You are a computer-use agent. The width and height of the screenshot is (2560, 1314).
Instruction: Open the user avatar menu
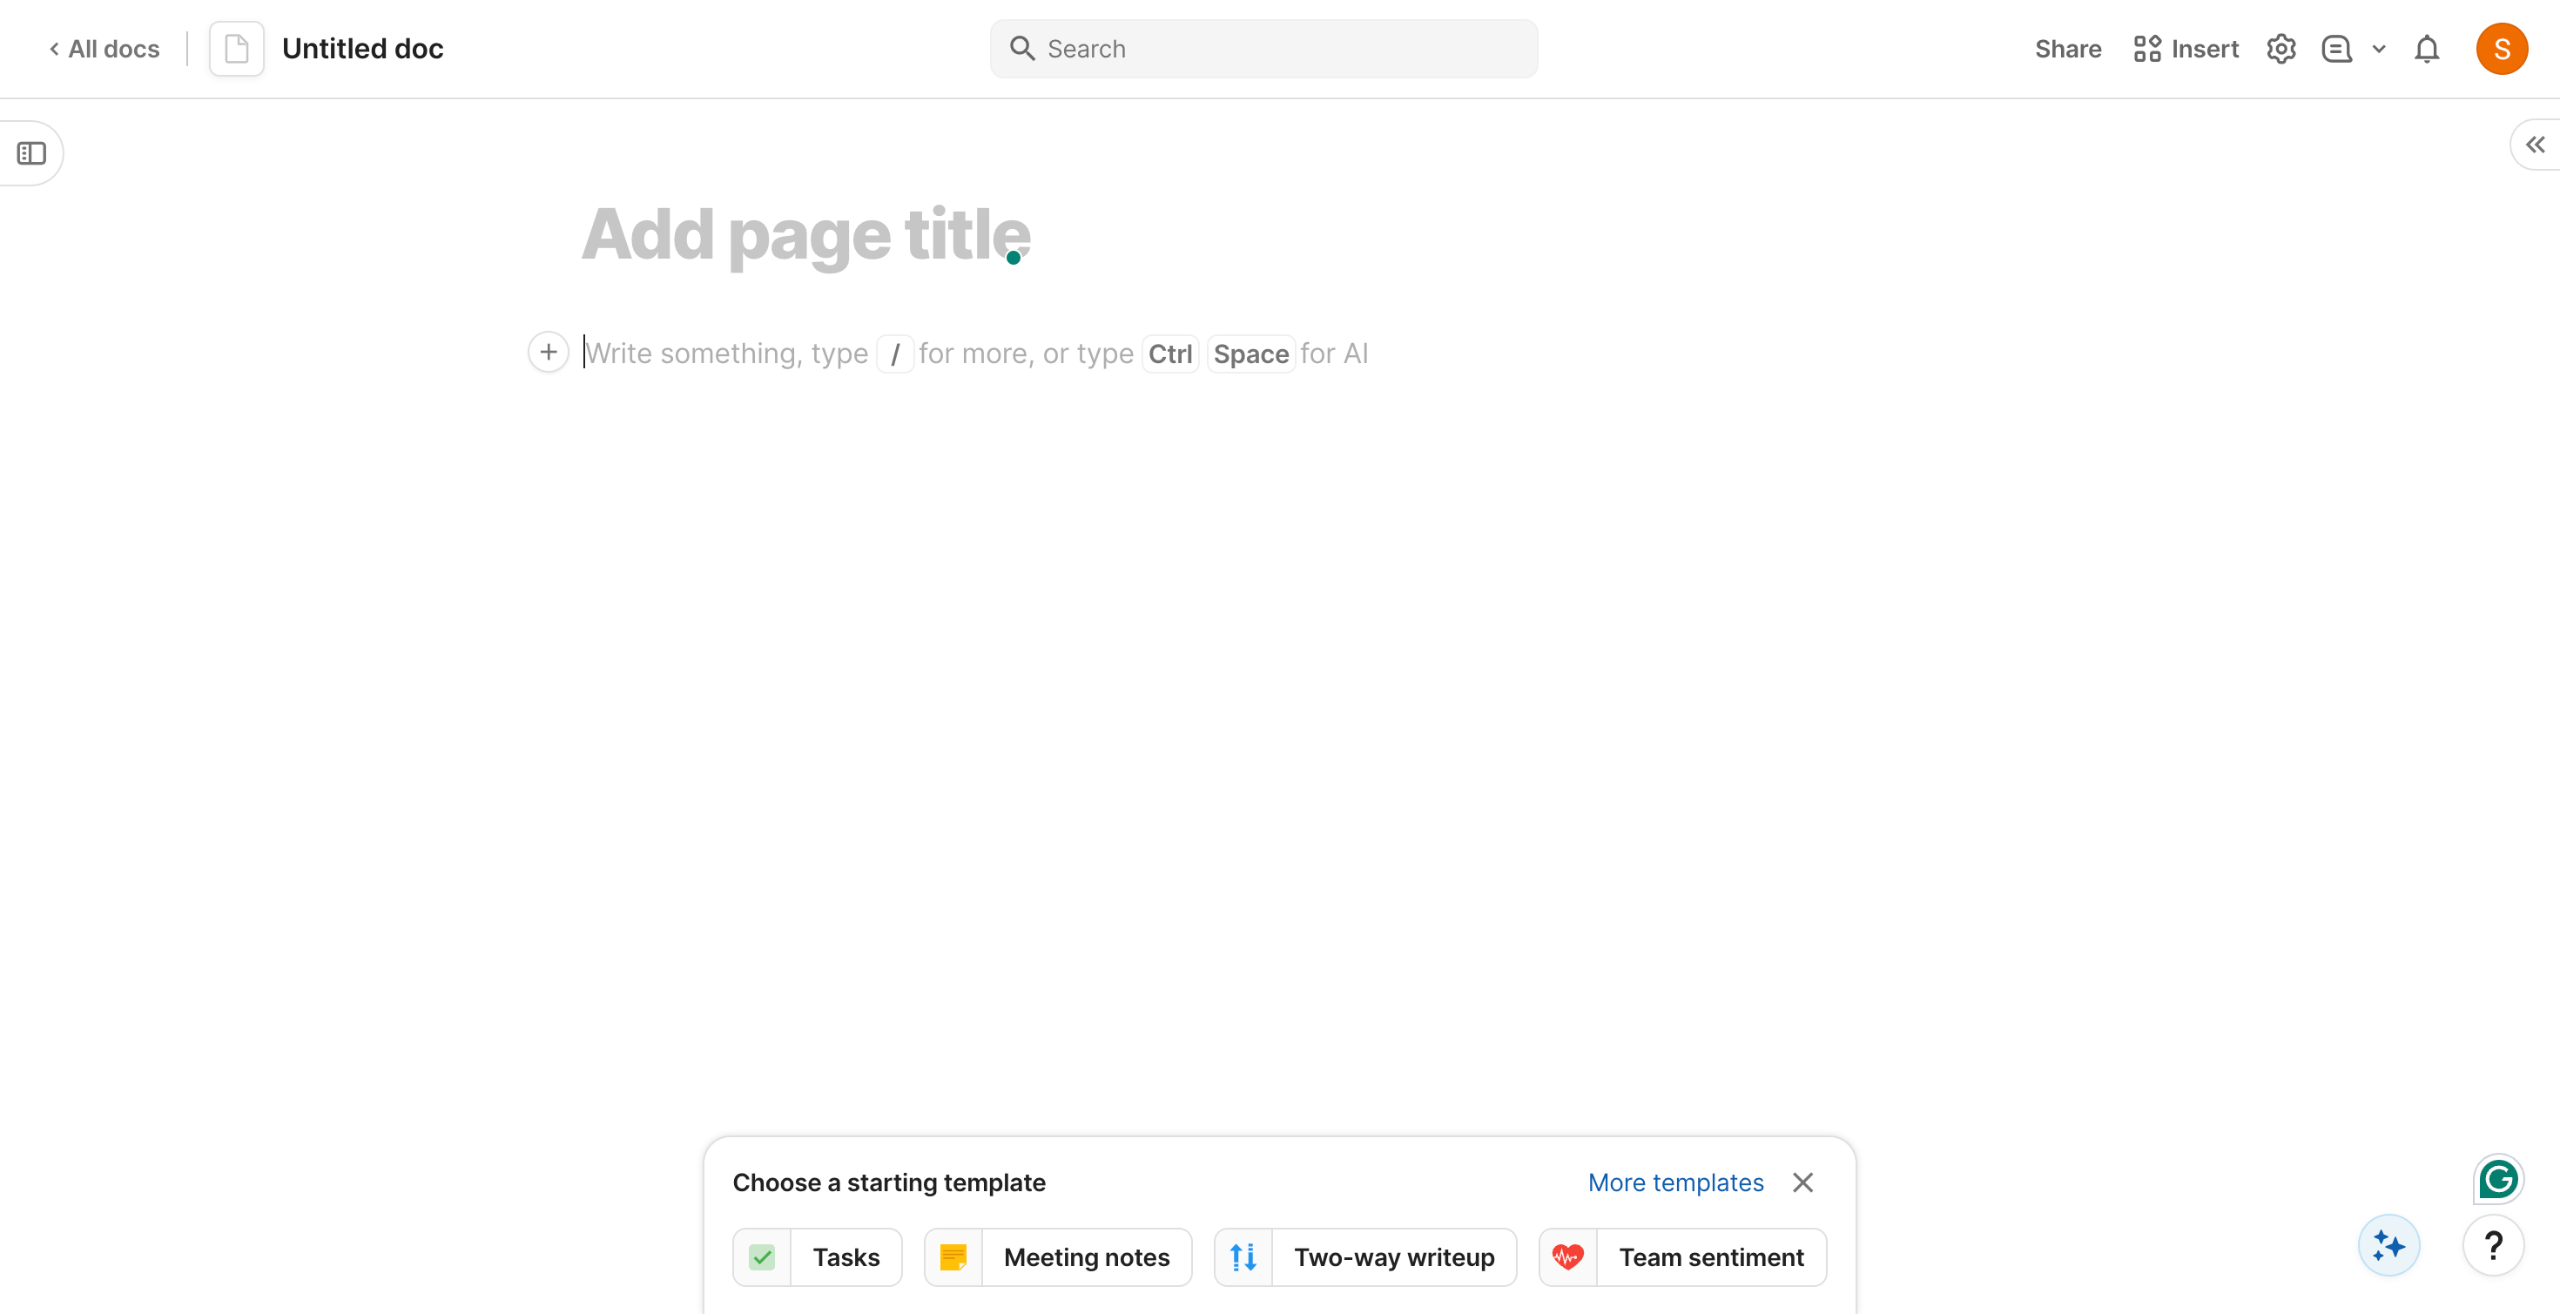pos(2501,48)
